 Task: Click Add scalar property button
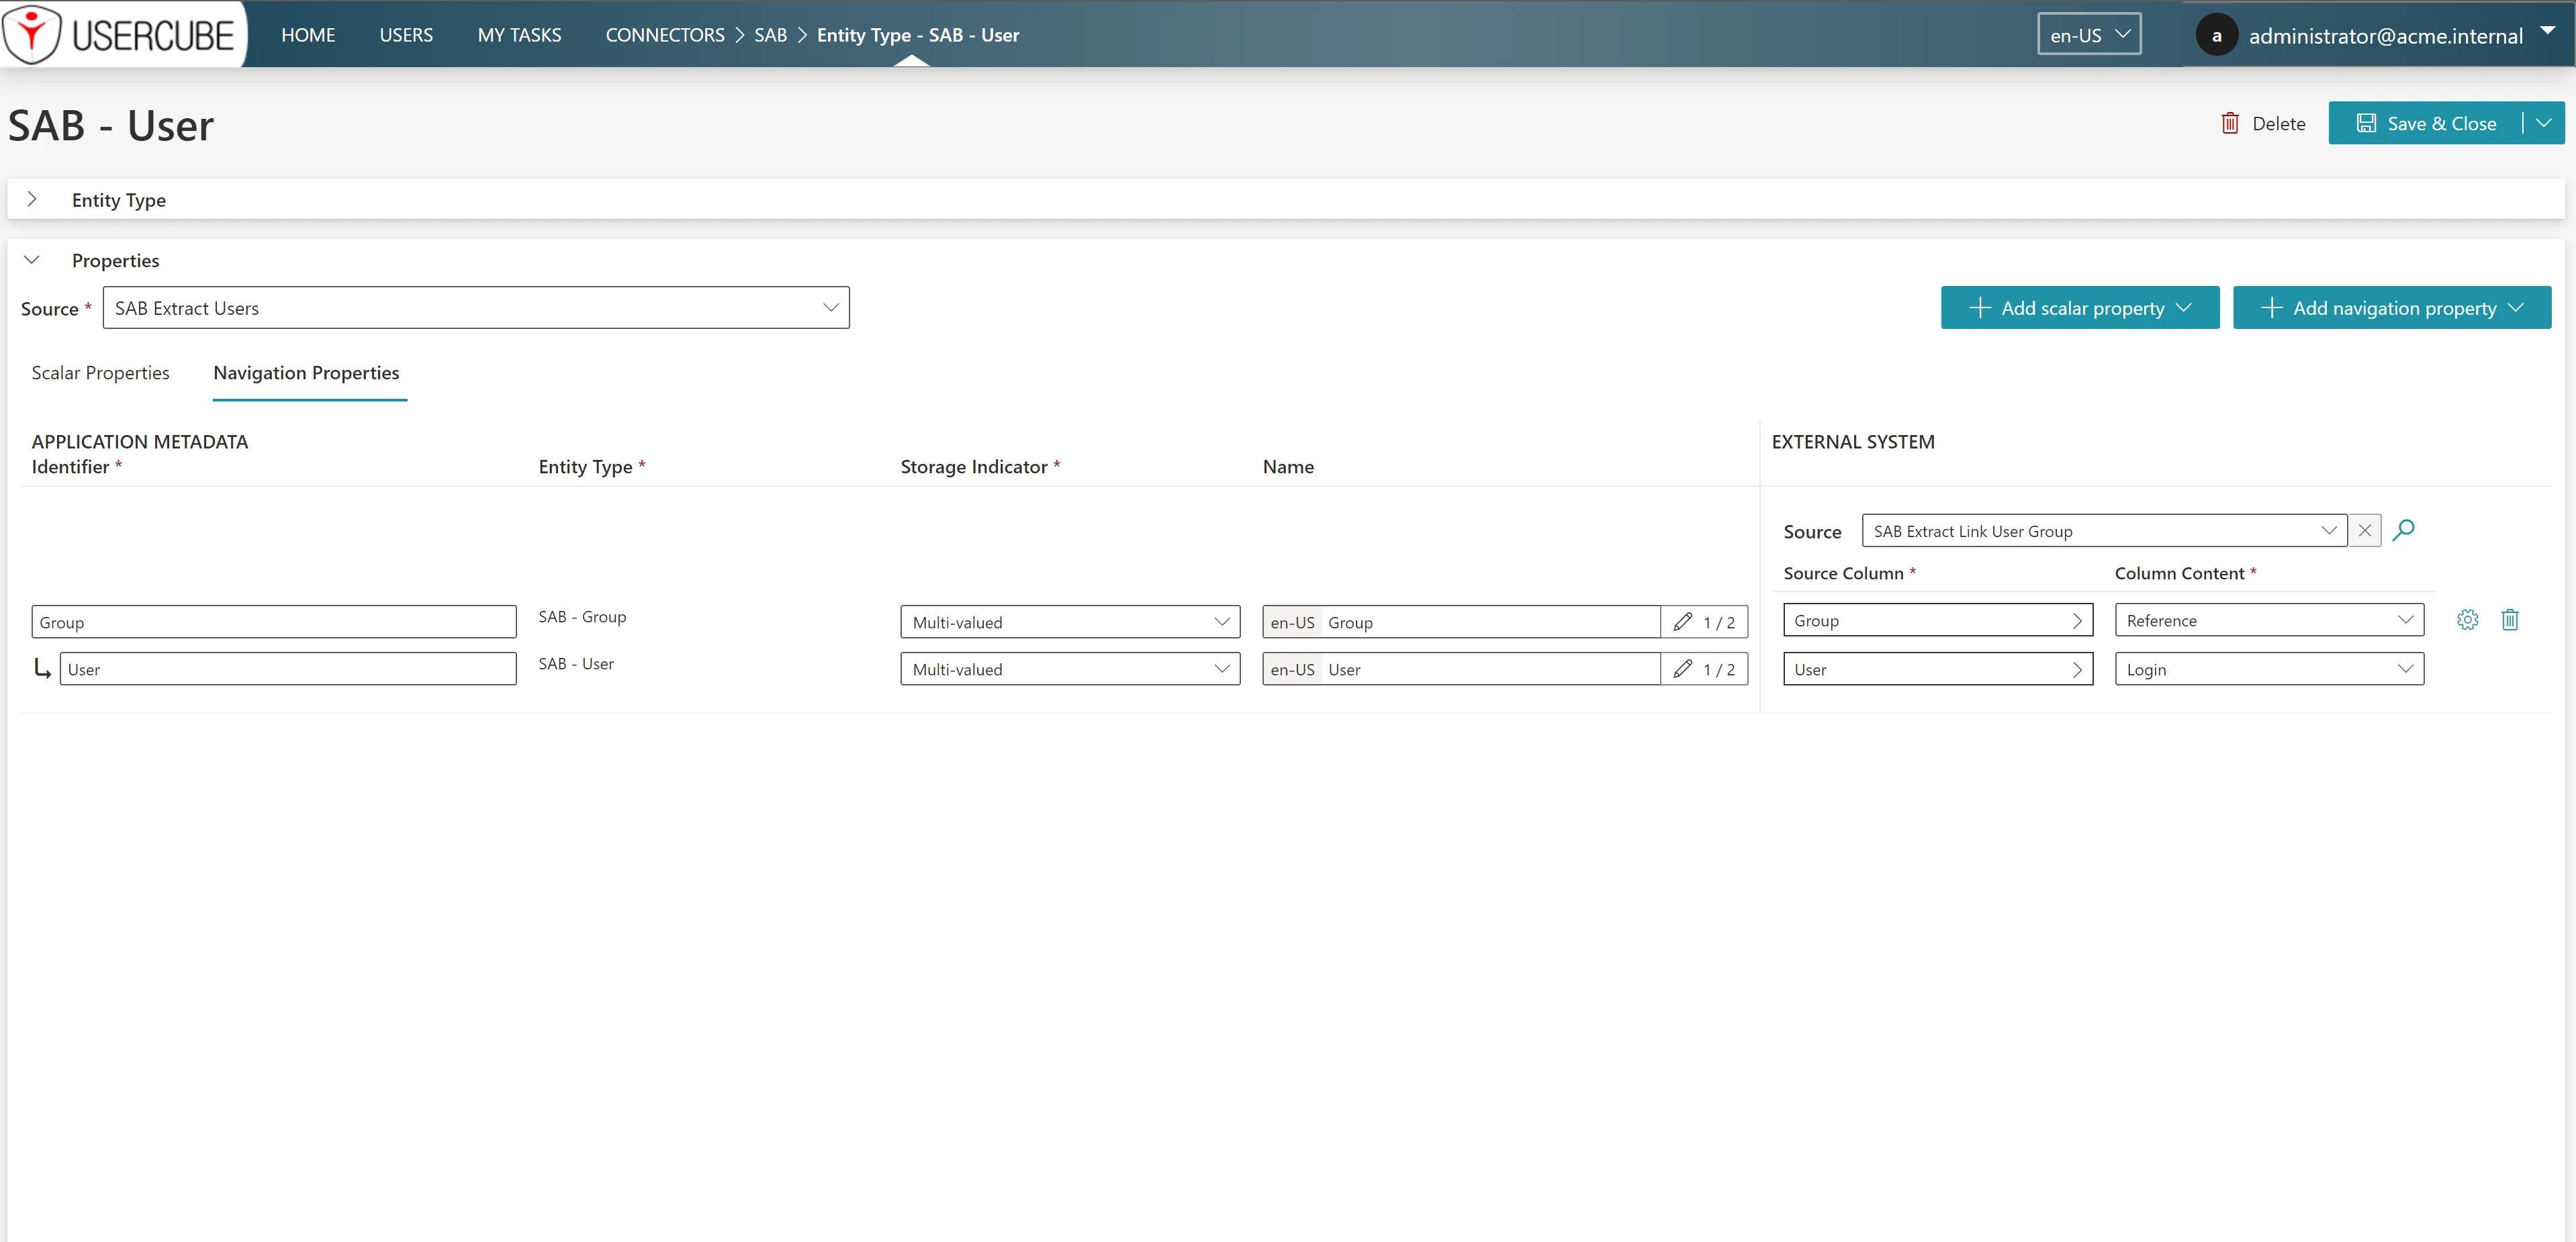(x=2080, y=308)
